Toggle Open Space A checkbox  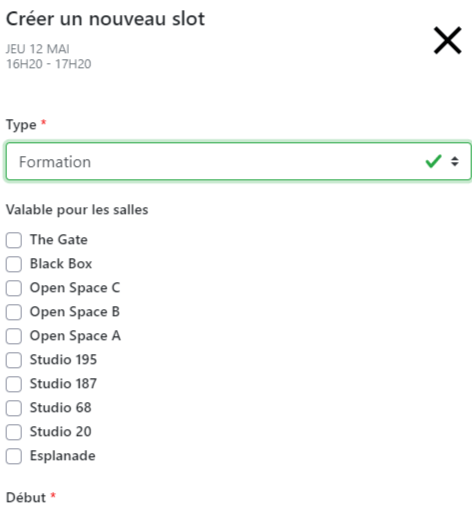14,336
